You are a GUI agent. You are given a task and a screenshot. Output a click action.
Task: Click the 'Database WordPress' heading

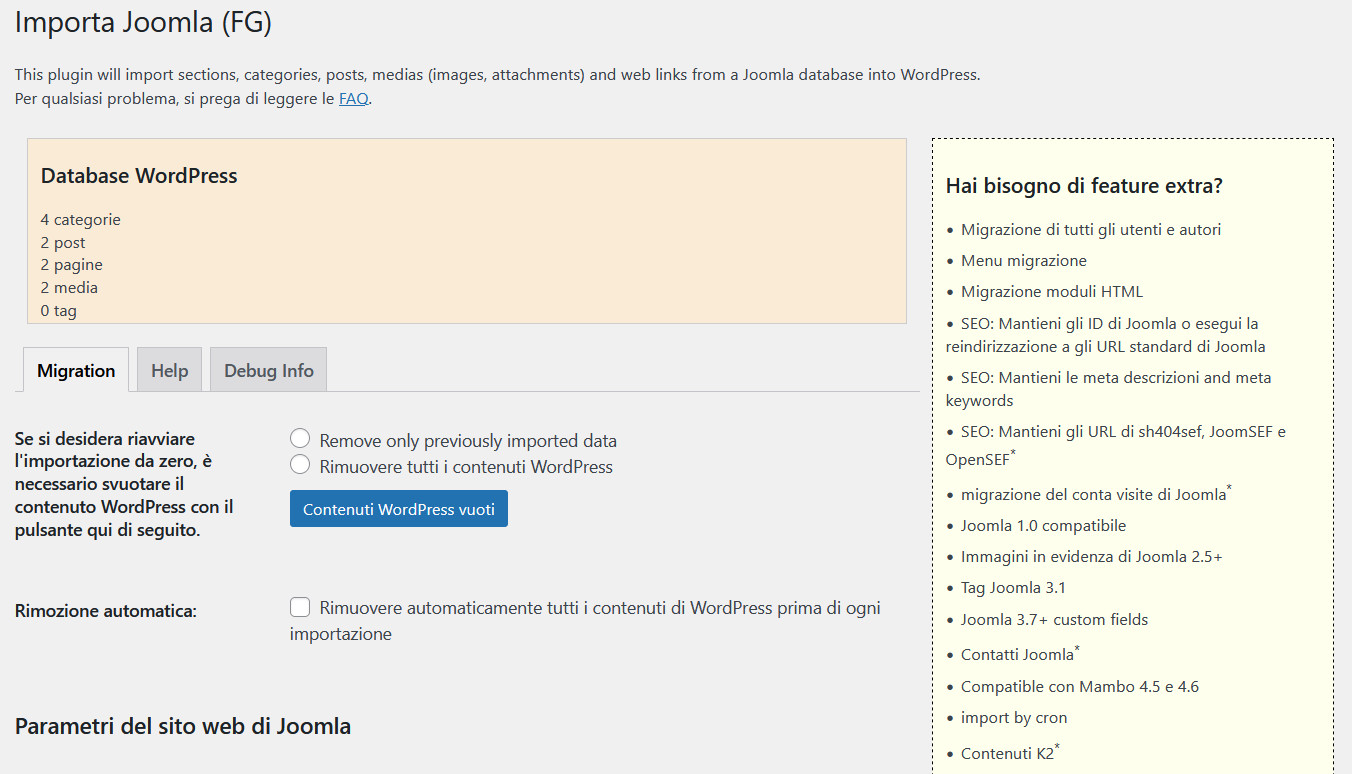coord(139,176)
